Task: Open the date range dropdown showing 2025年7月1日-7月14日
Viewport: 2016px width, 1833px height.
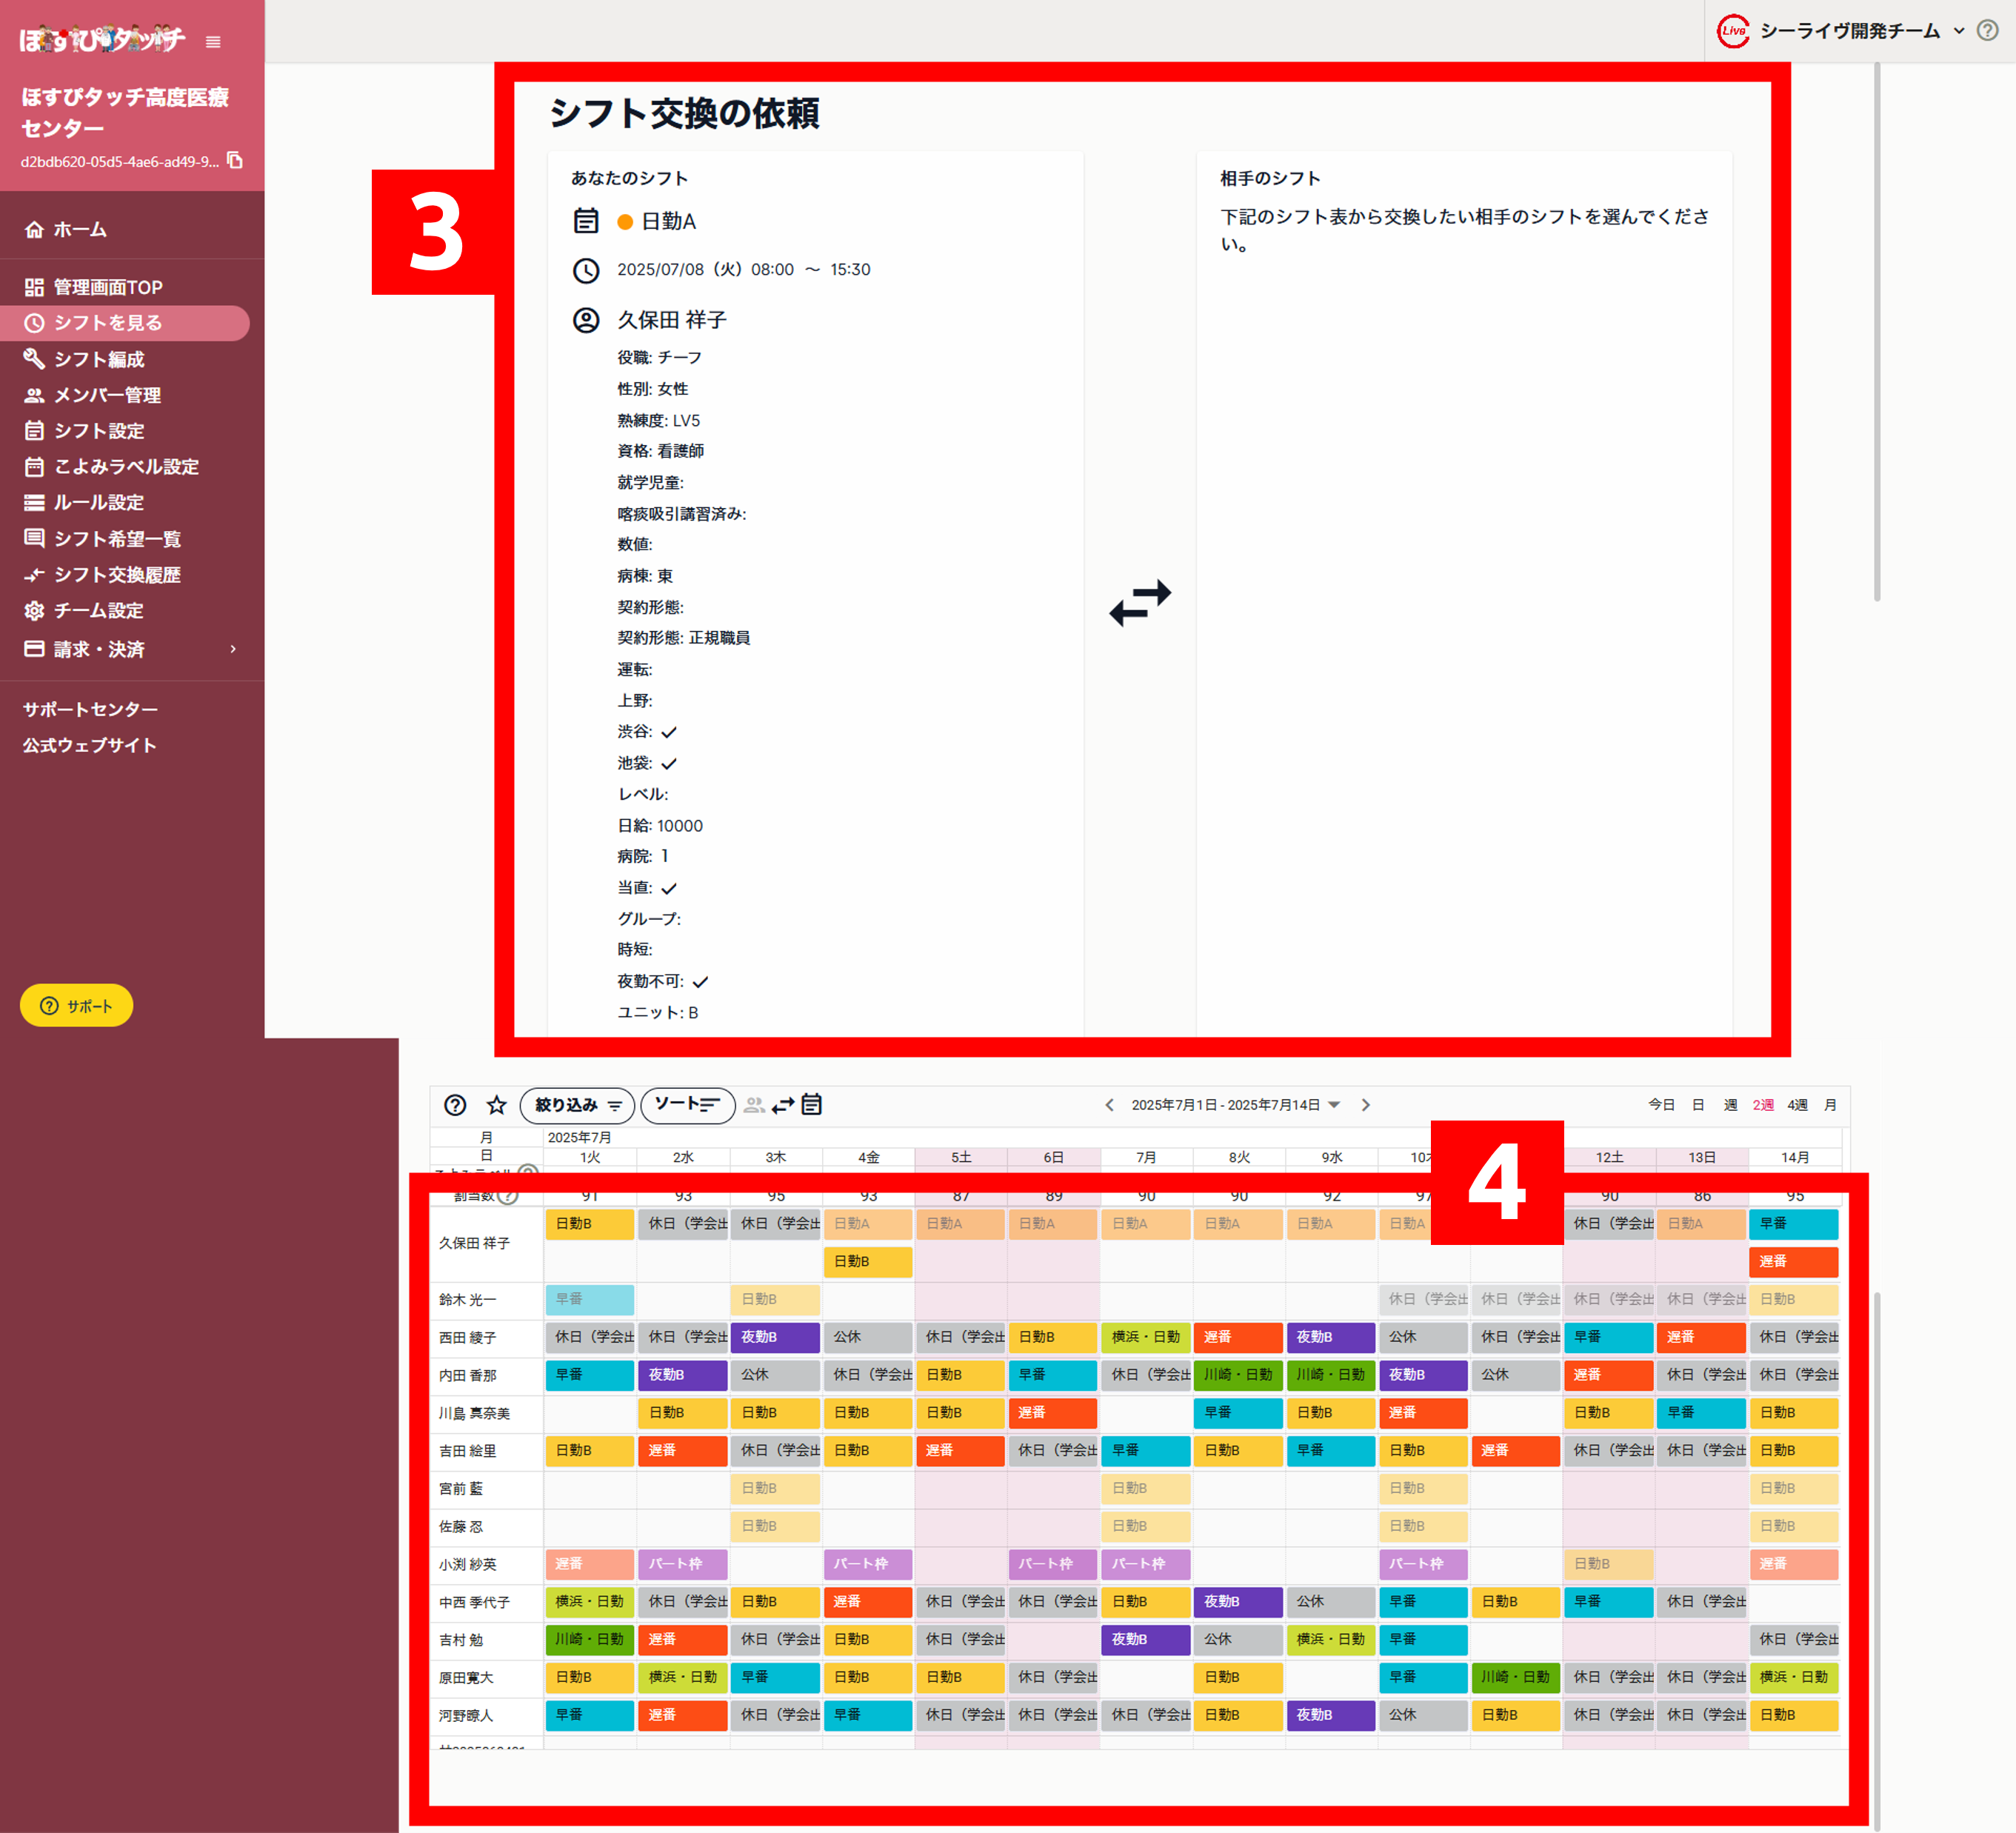Action: tap(1334, 1105)
